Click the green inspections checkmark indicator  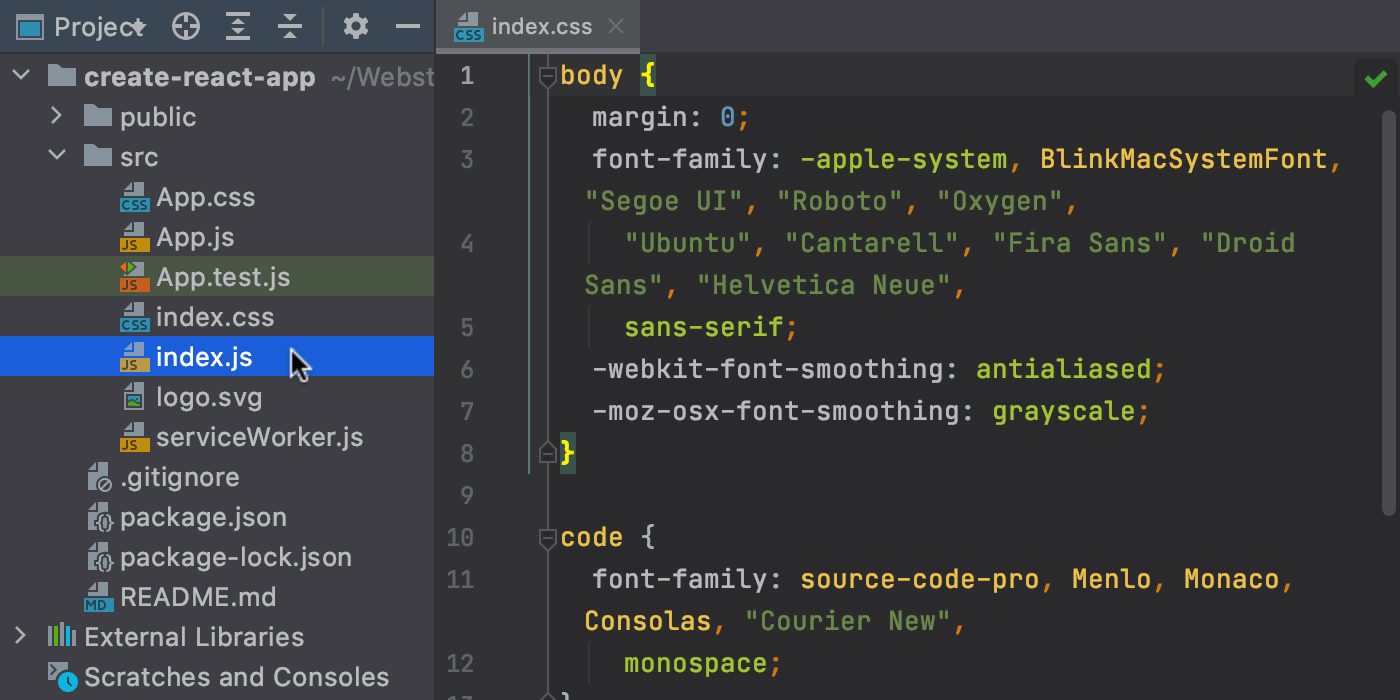pos(1375,77)
